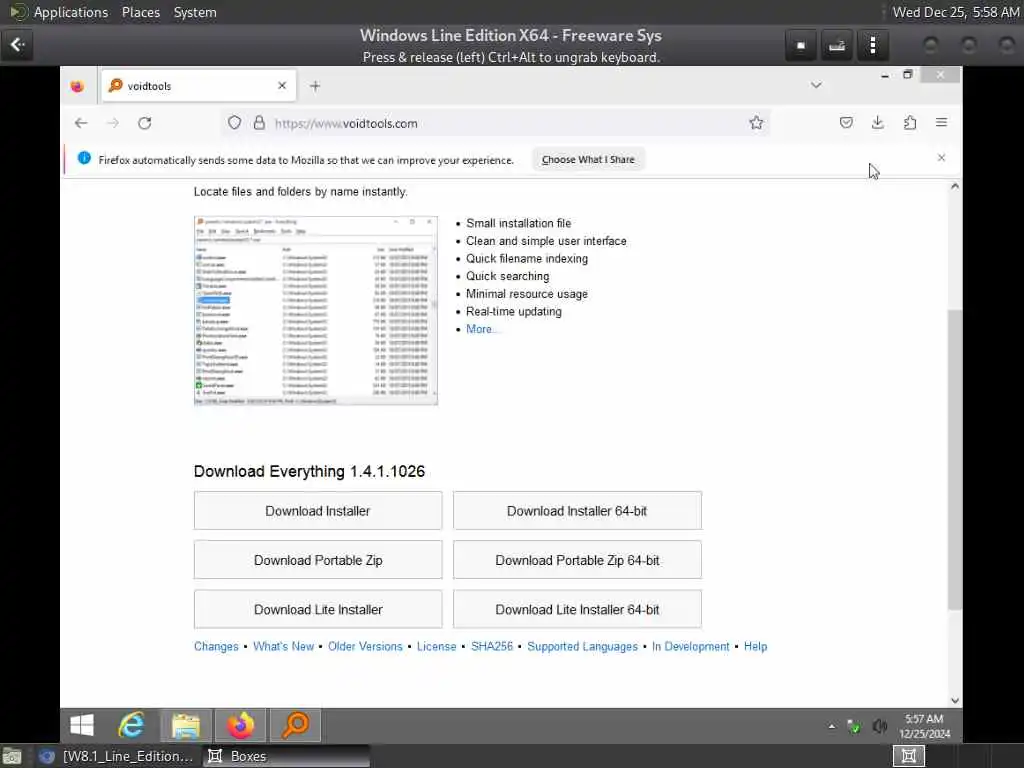The height and width of the screenshot is (768, 1024).
Task: Close the voidtools tab
Action: [282, 86]
